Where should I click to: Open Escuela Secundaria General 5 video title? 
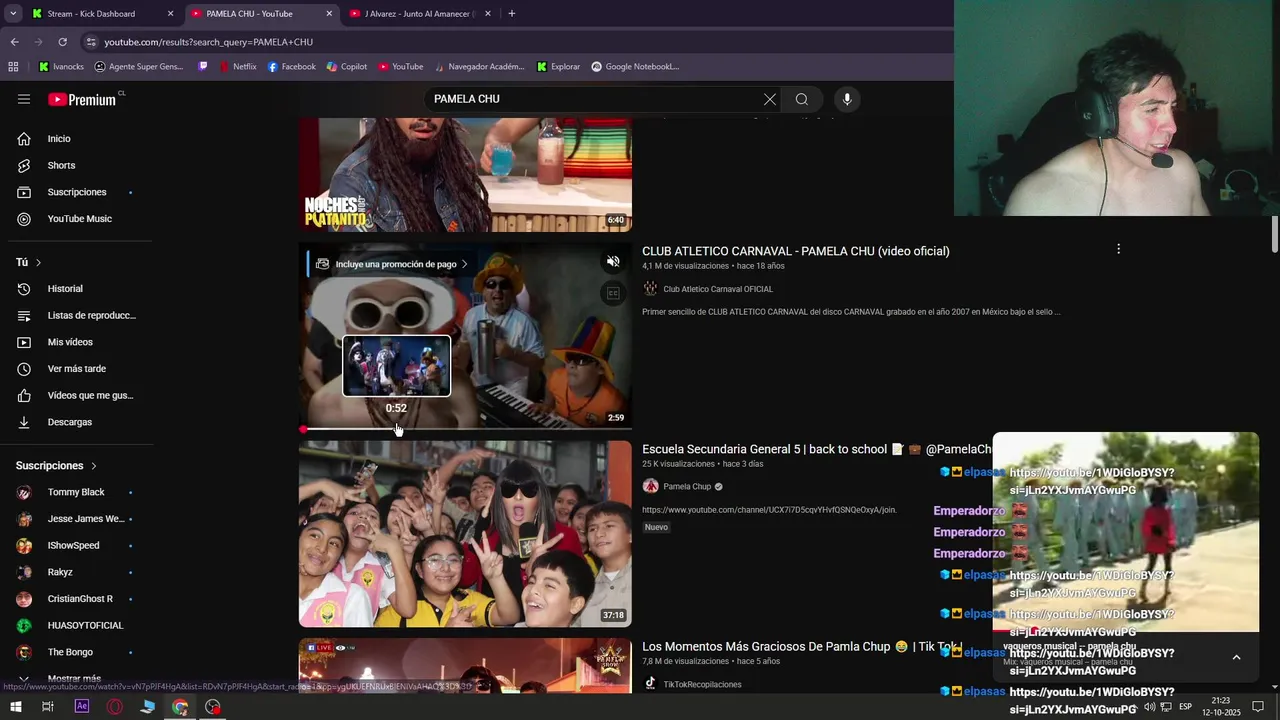(816, 449)
